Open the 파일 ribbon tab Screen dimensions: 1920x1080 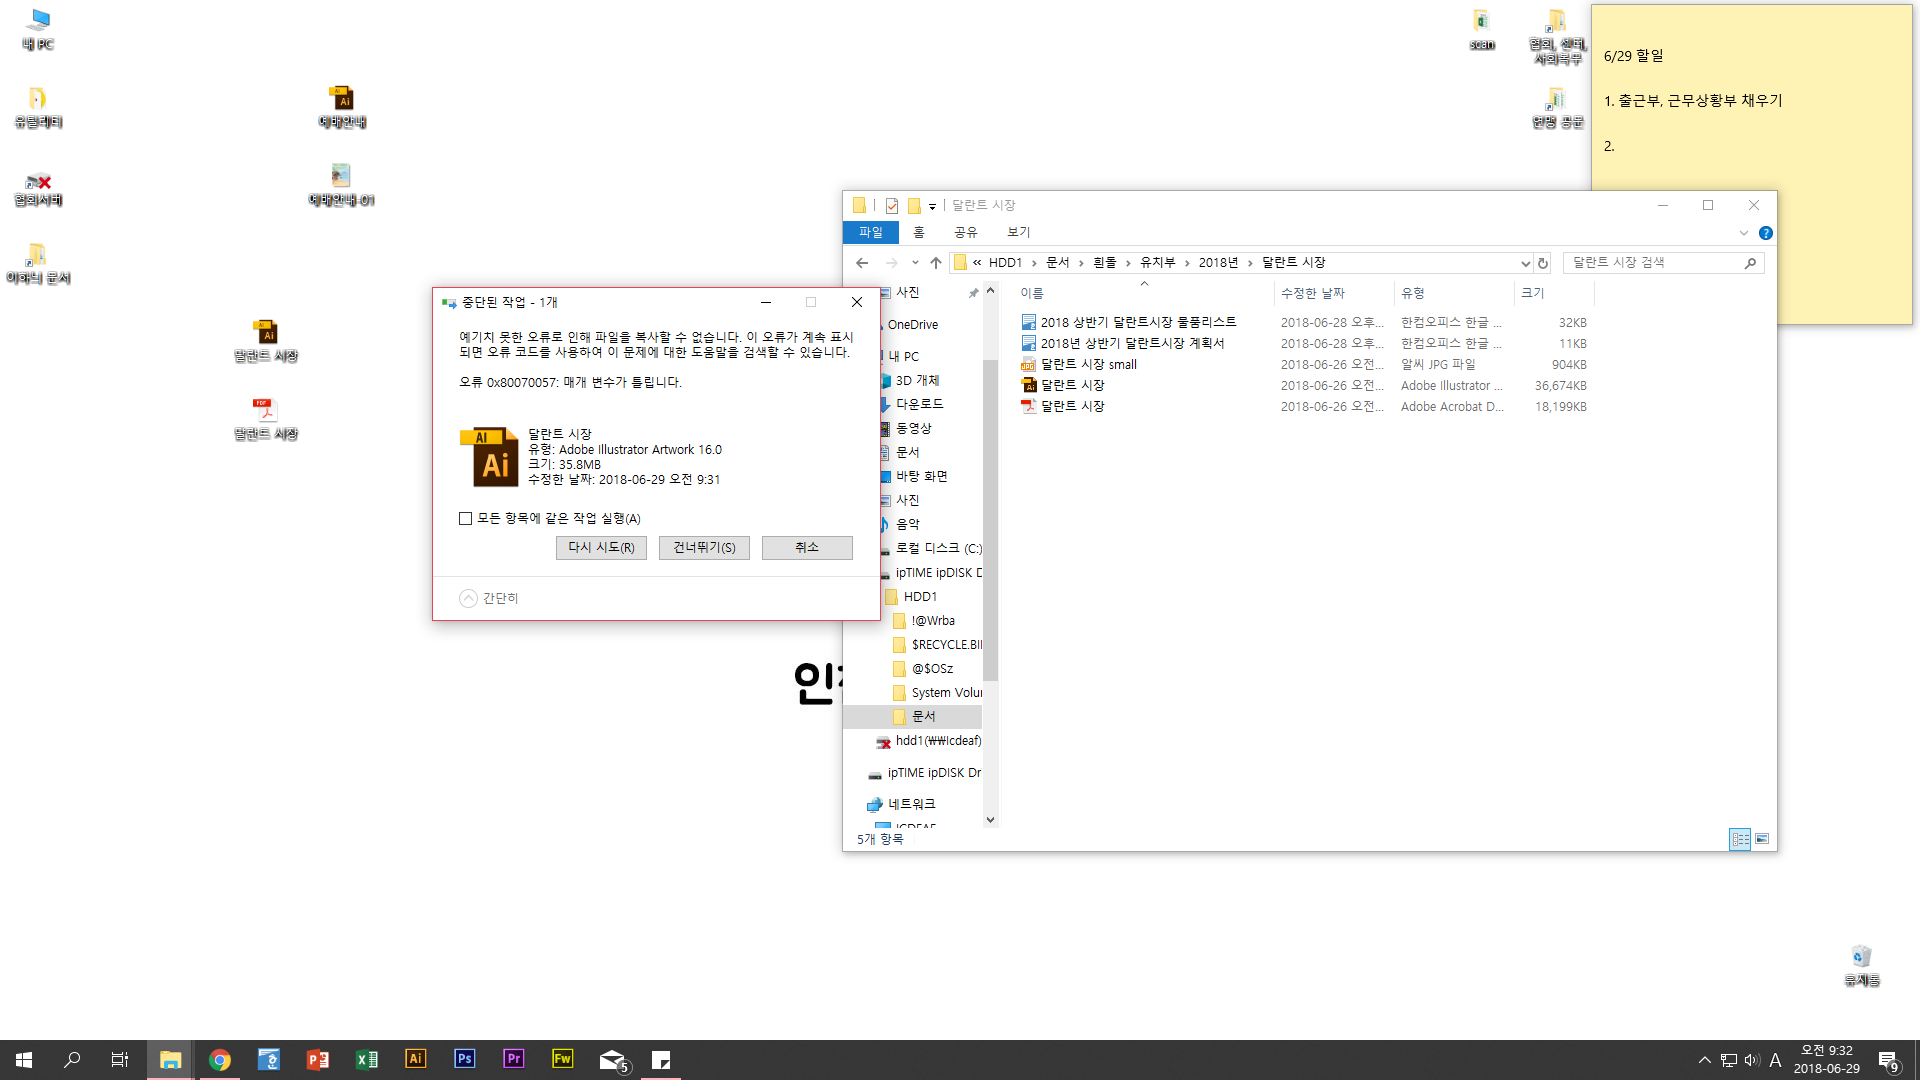click(x=871, y=232)
